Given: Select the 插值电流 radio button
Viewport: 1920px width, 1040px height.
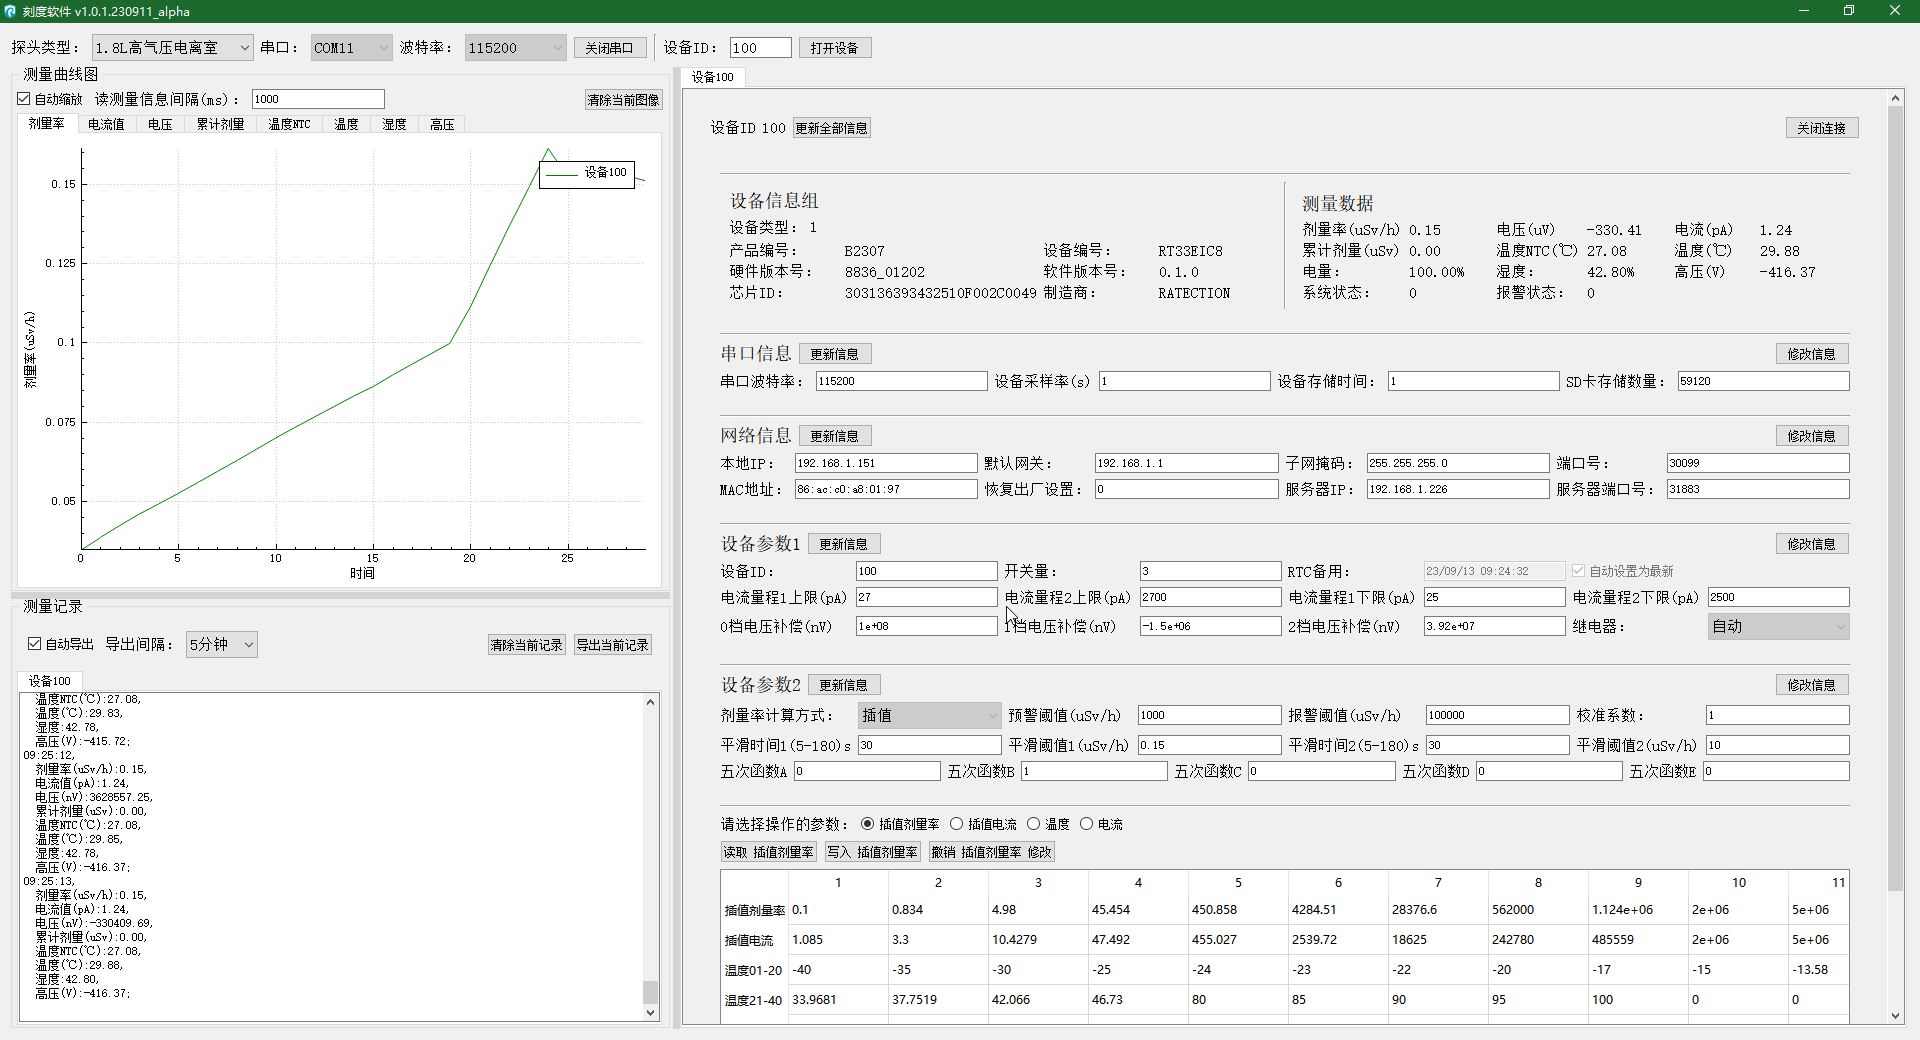Looking at the screenshot, I should pyautogui.click(x=957, y=824).
